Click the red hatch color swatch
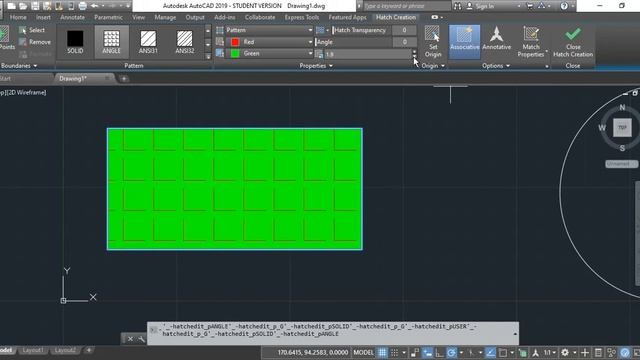Viewport: 640px width, 360px height. point(235,42)
